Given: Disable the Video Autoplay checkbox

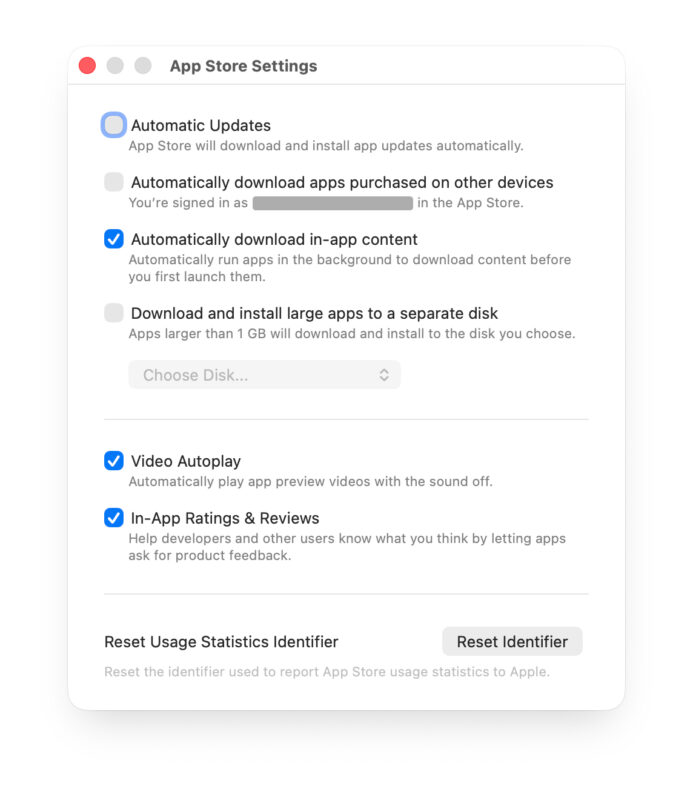Looking at the screenshot, I should [x=114, y=461].
